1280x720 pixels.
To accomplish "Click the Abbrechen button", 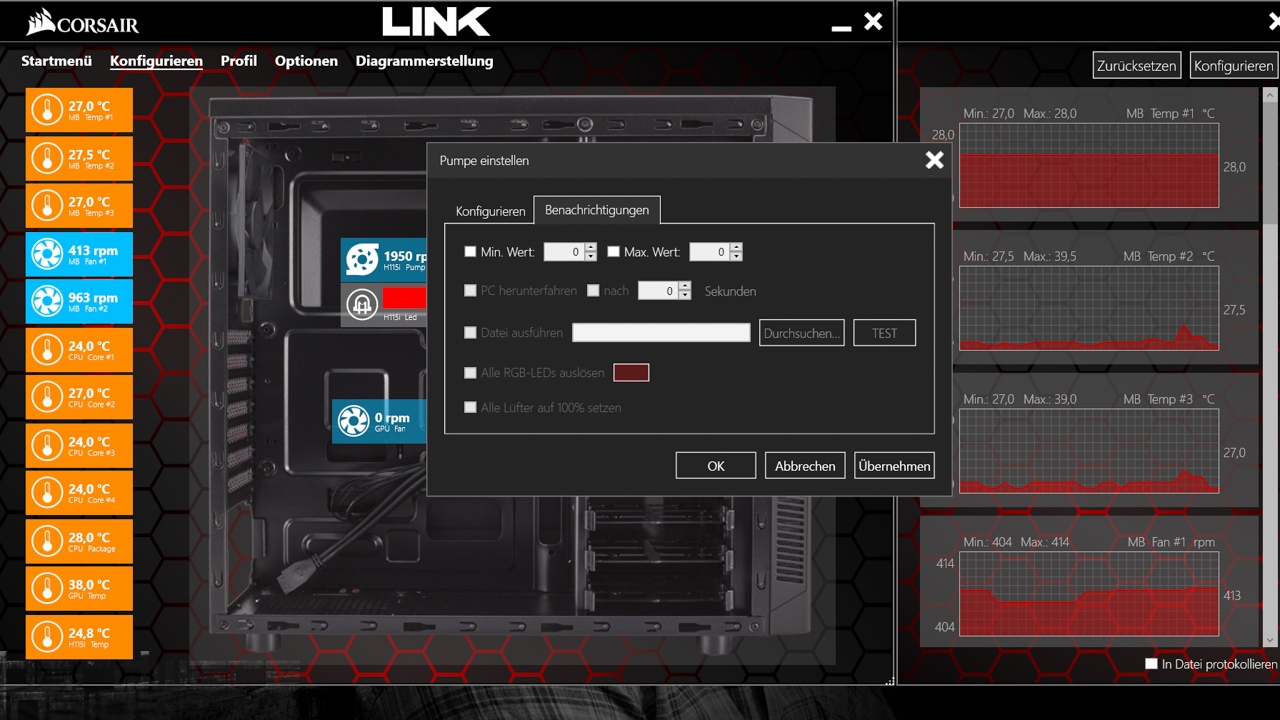I will pos(805,466).
